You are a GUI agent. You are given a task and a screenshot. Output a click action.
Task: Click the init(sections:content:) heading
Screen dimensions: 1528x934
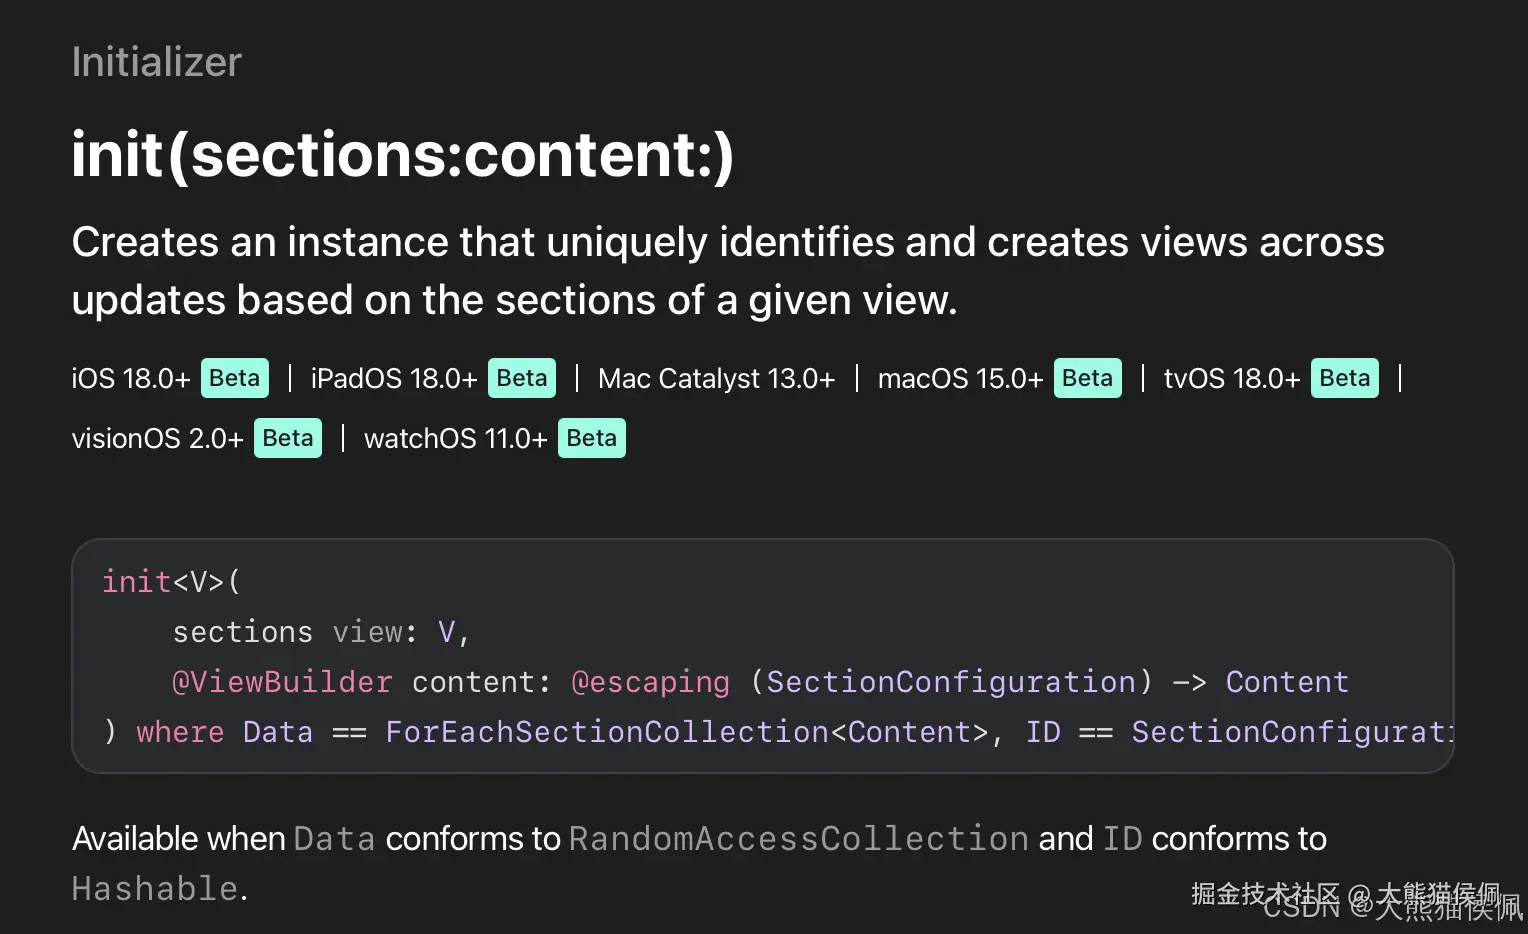coord(403,155)
